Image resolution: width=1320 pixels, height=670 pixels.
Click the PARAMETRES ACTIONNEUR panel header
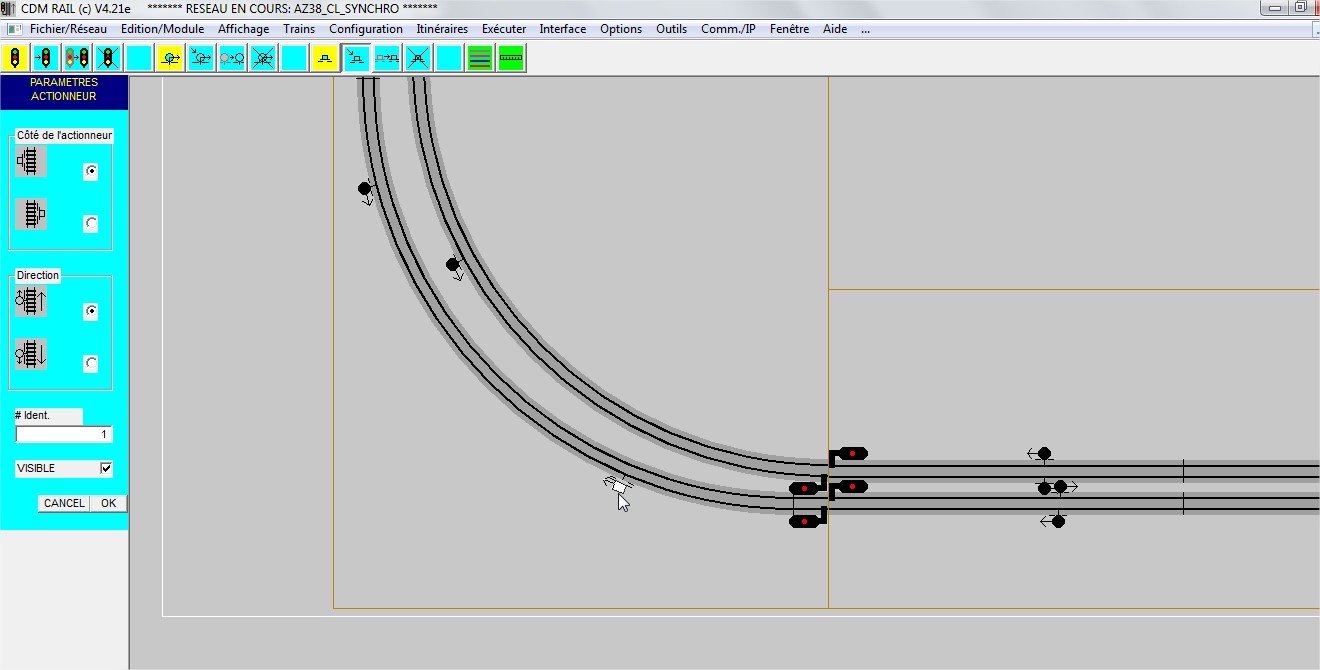tap(64, 90)
